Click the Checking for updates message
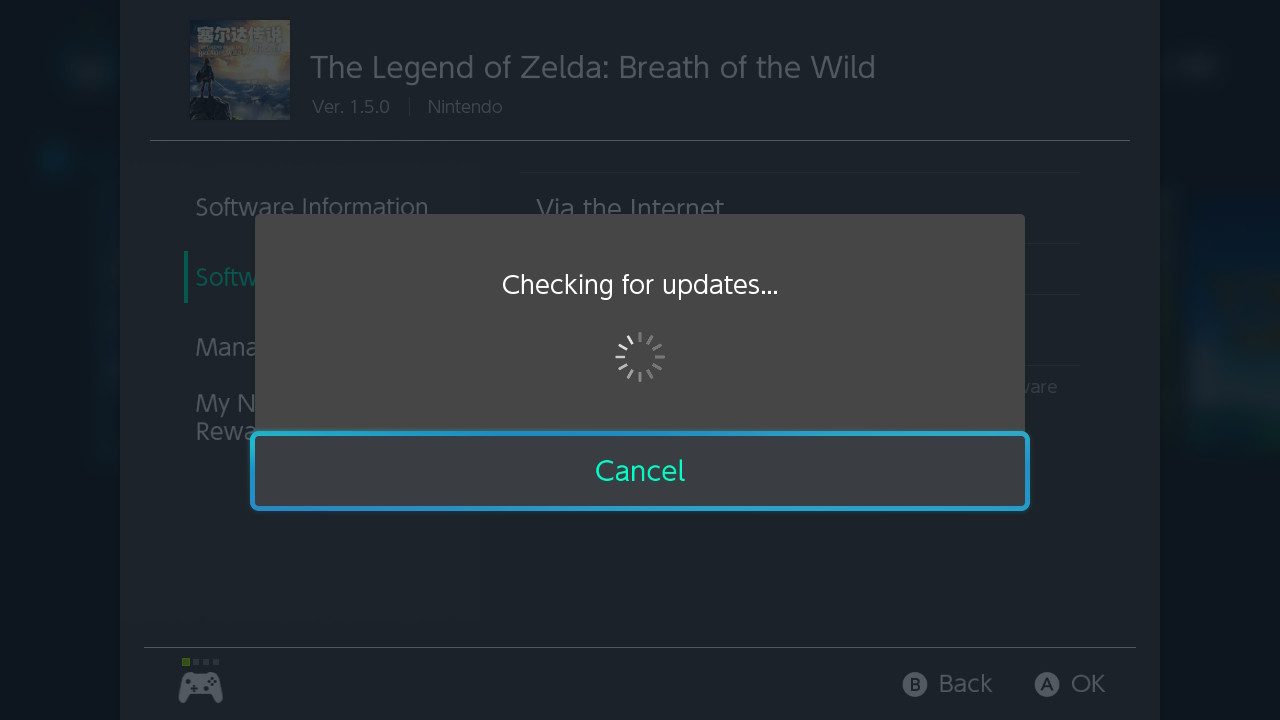The image size is (1280, 720). pyautogui.click(x=640, y=285)
